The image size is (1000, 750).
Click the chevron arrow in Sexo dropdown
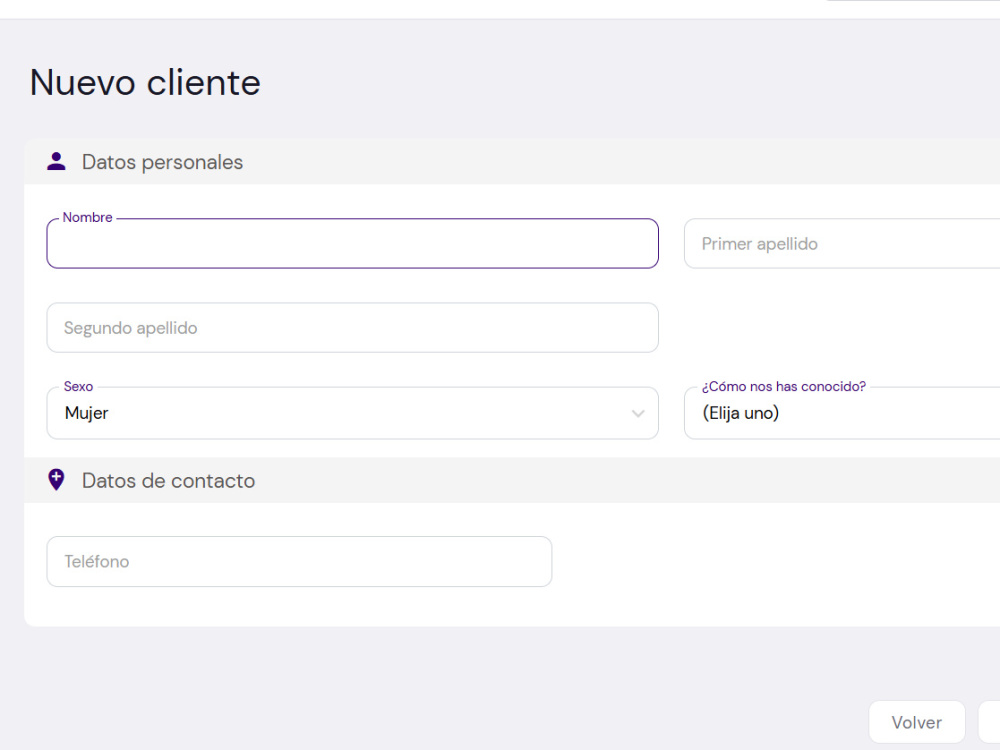point(638,414)
